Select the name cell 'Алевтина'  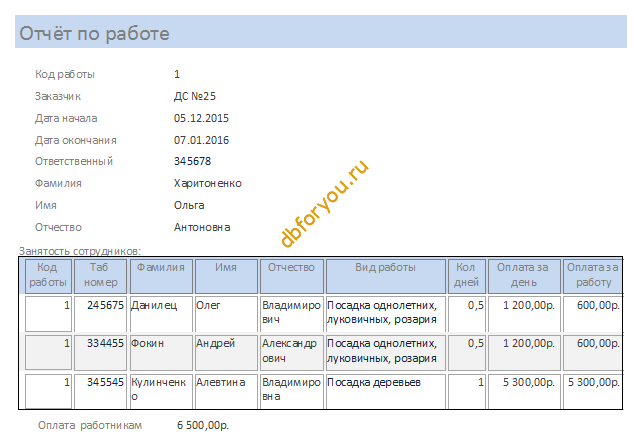click(x=226, y=391)
